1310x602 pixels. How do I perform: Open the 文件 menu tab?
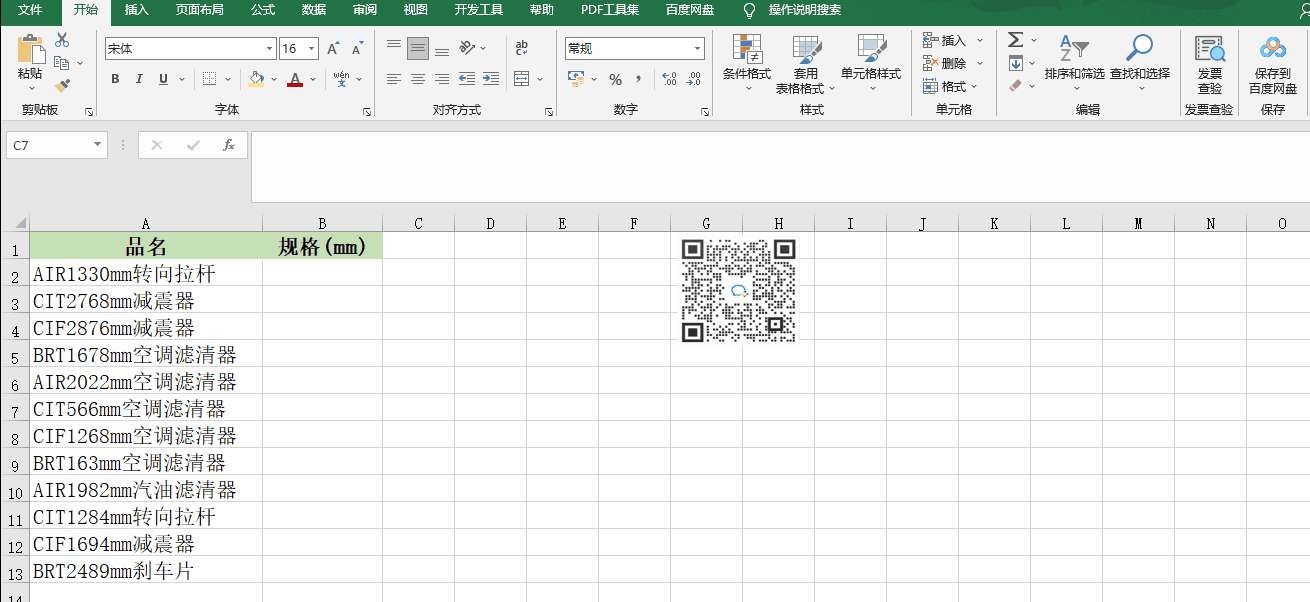point(30,10)
